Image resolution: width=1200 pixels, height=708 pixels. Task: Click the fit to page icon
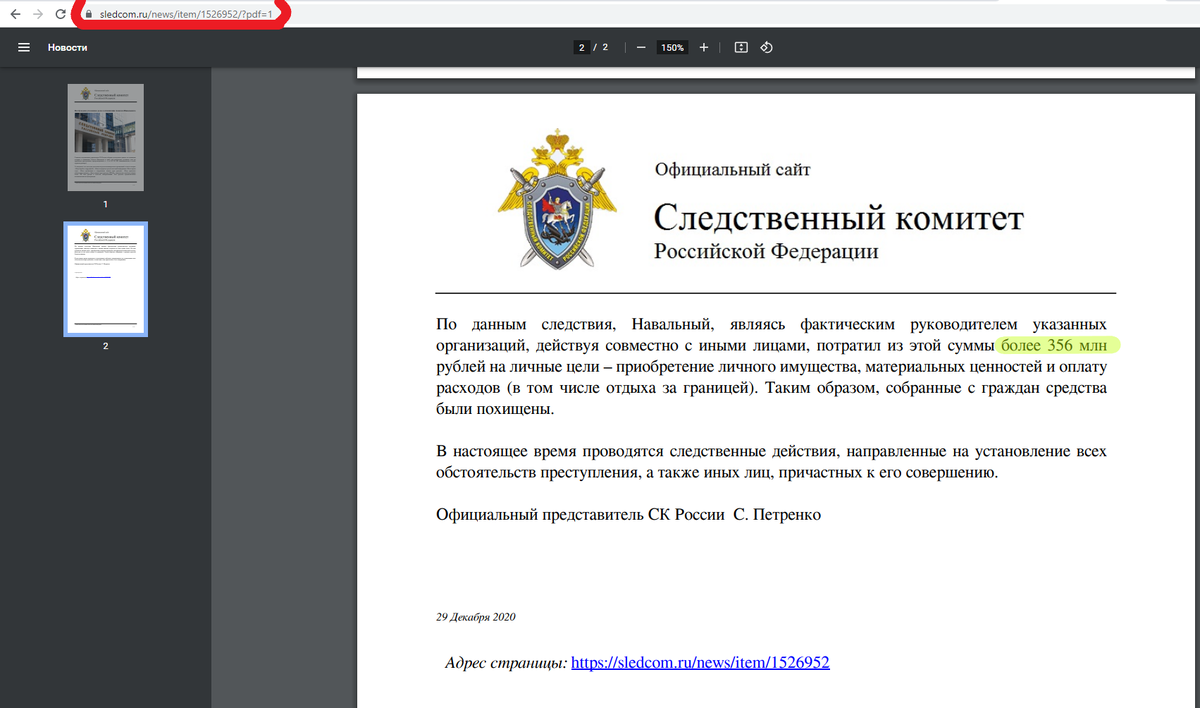(x=741, y=47)
